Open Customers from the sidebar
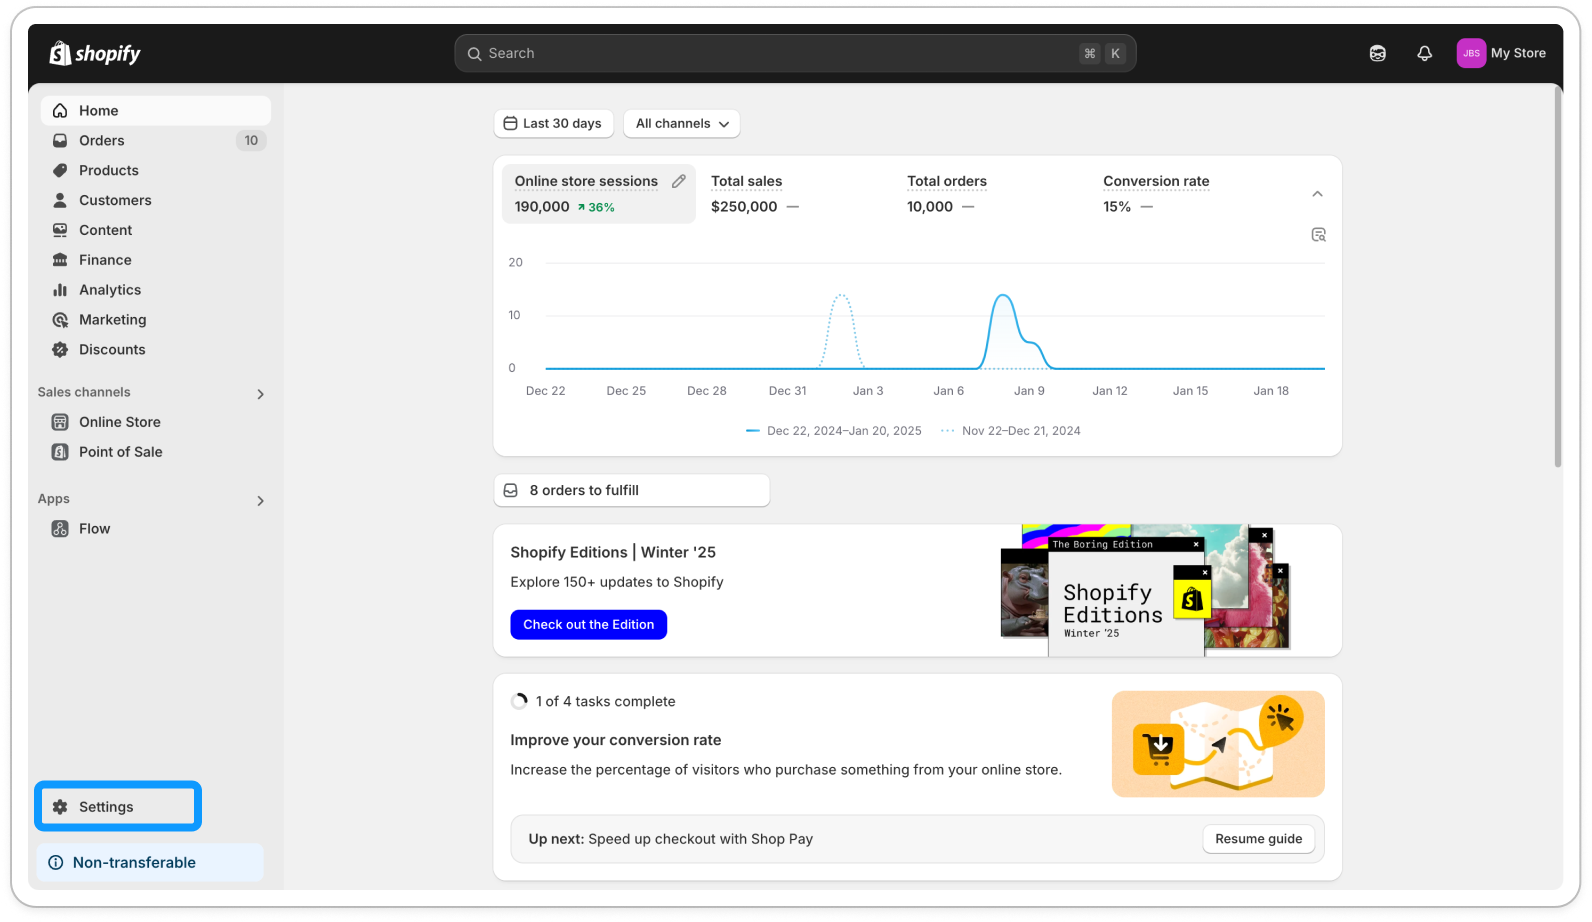Viewport: 1592px width, 922px height. (156, 201)
